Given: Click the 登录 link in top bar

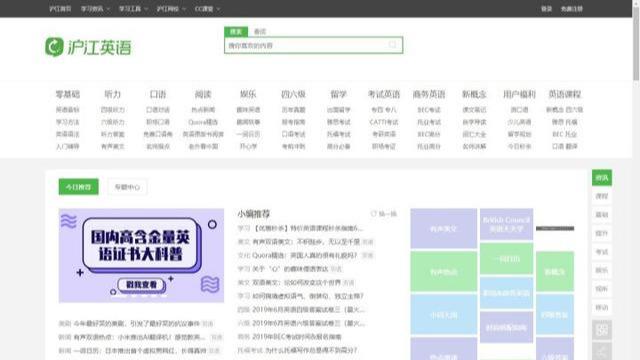Looking at the screenshot, I should (x=546, y=9).
